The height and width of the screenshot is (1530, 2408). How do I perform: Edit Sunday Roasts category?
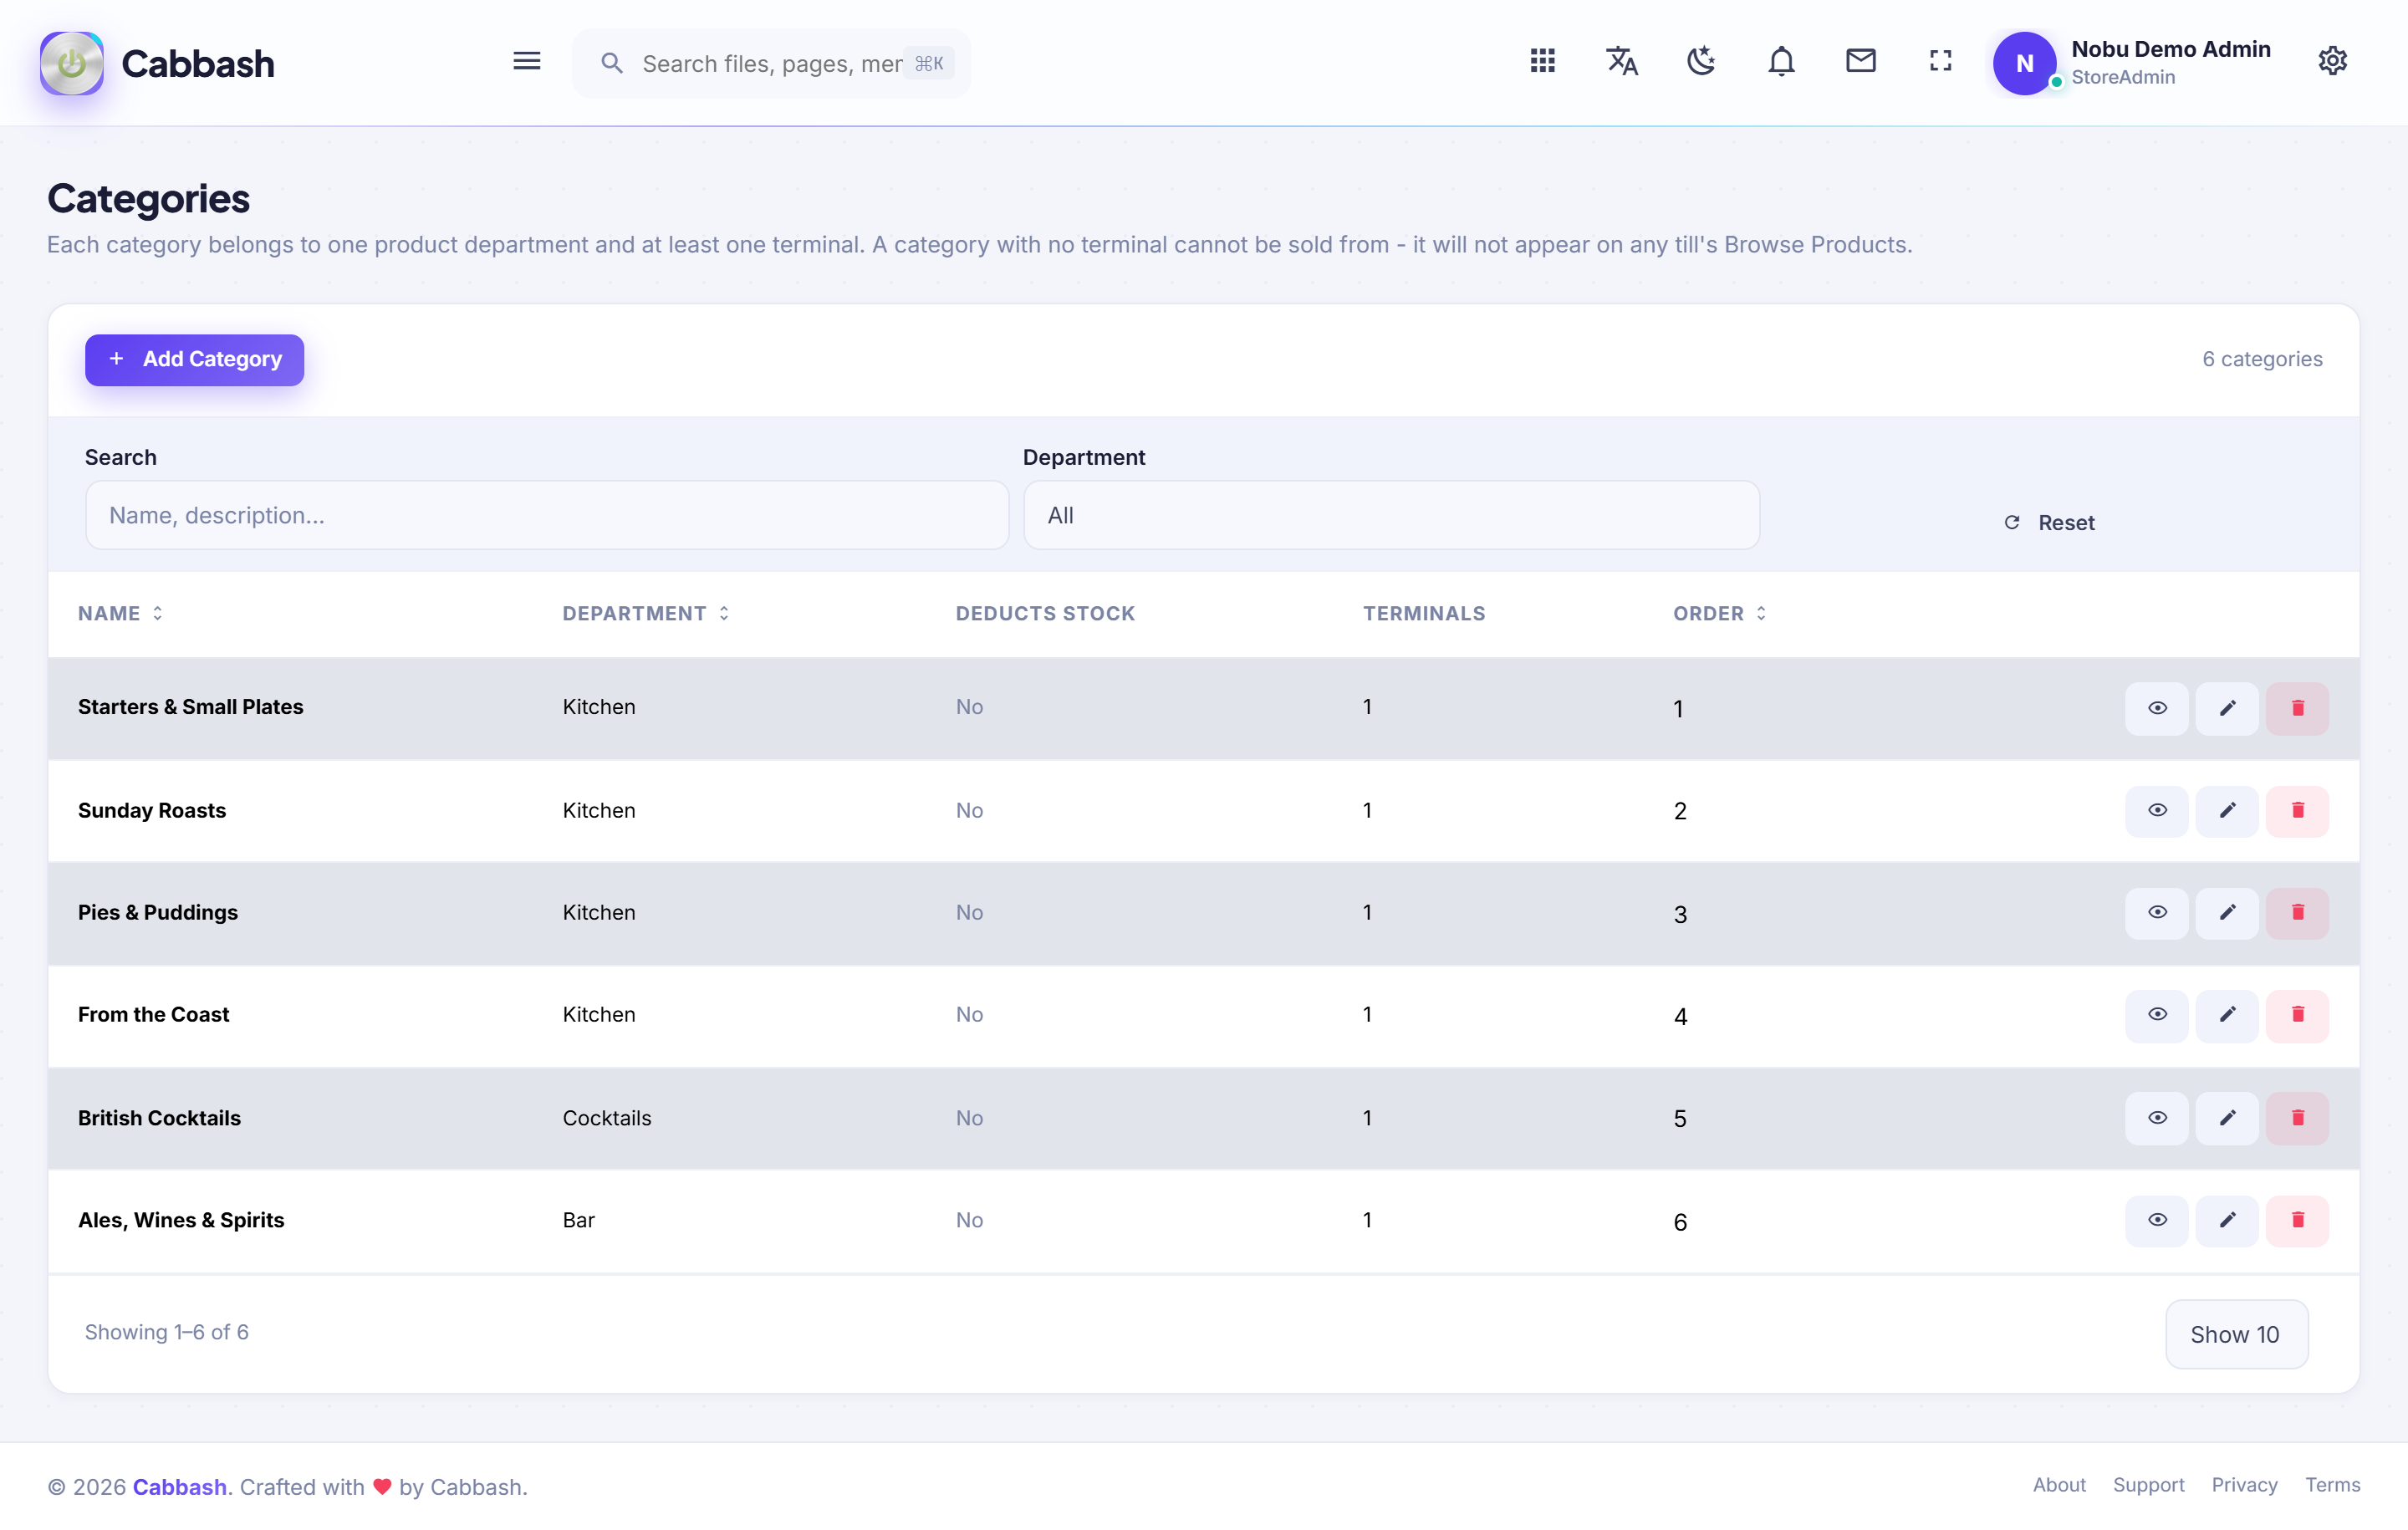(2227, 810)
